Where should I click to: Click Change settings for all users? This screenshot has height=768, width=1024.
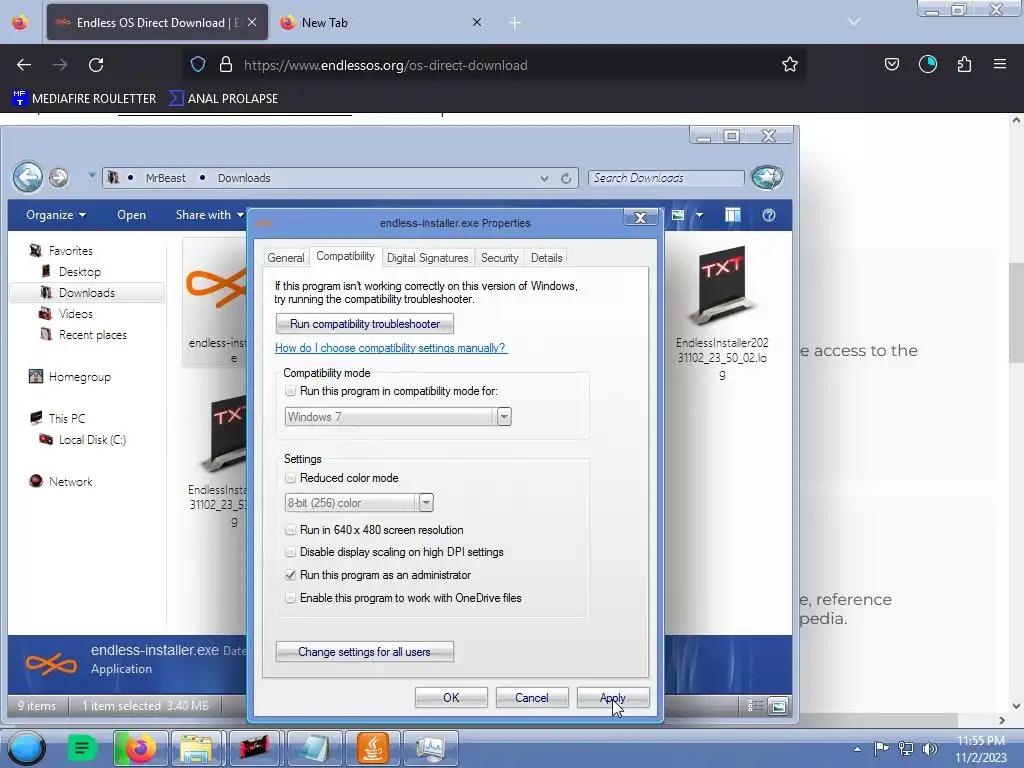(364, 652)
